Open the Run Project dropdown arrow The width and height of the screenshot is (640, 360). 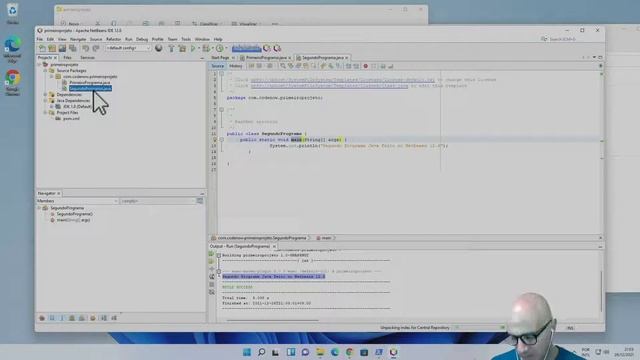[199, 49]
